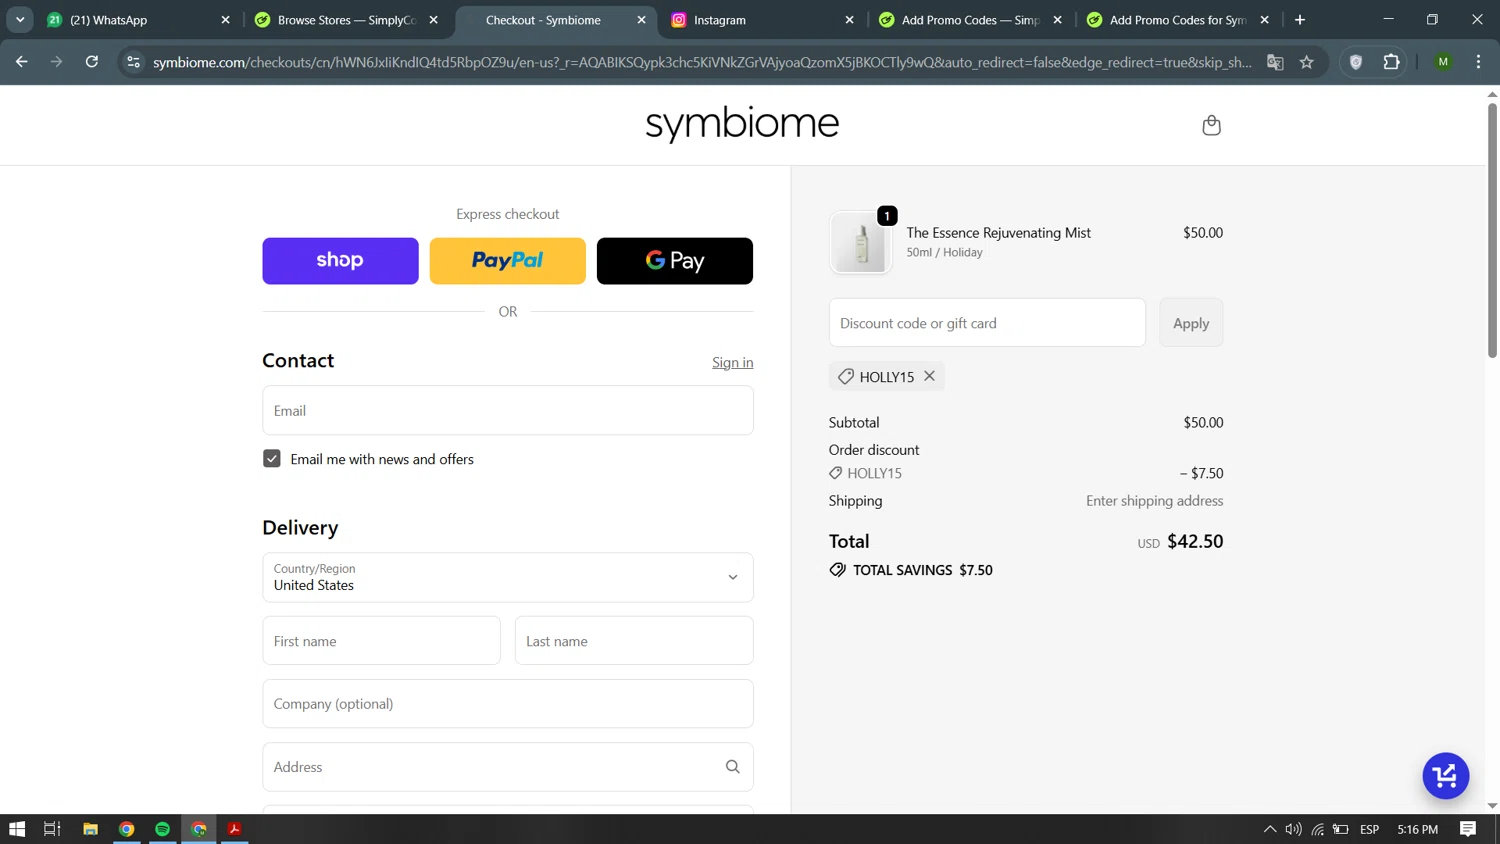Image resolution: width=1500 pixels, height=844 pixels.
Task: Click the browser forward arrow
Action: coord(56,62)
